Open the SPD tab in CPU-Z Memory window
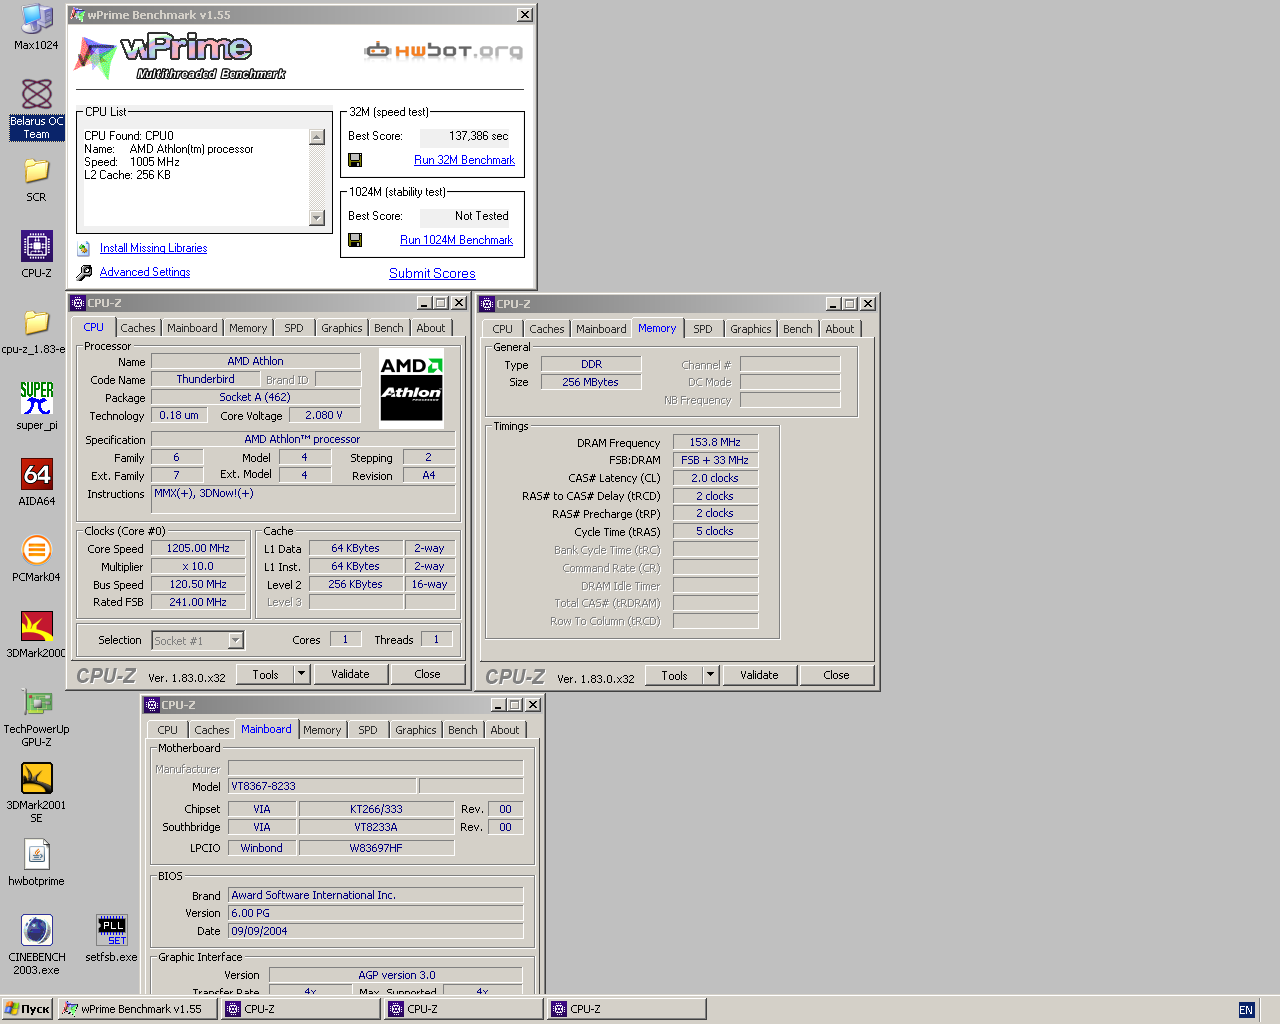Viewport: 1280px width, 1024px height. coord(703,329)
